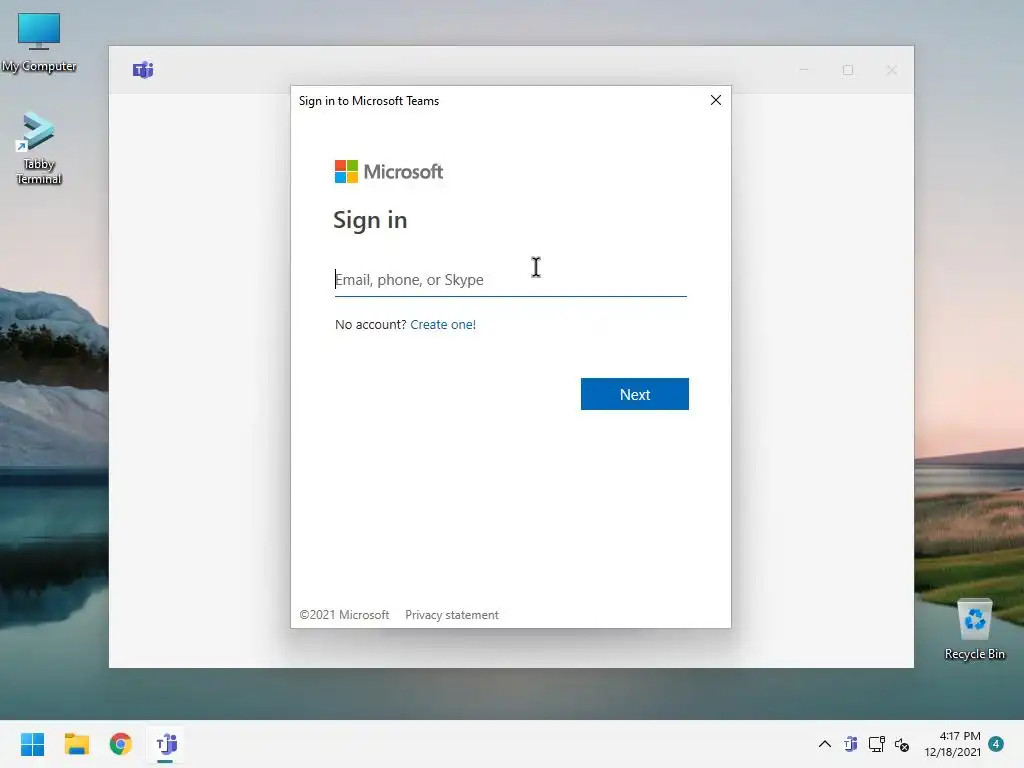Open the Privacy statement link
This screenshot has height=768, width=1024.
point(451,615)
